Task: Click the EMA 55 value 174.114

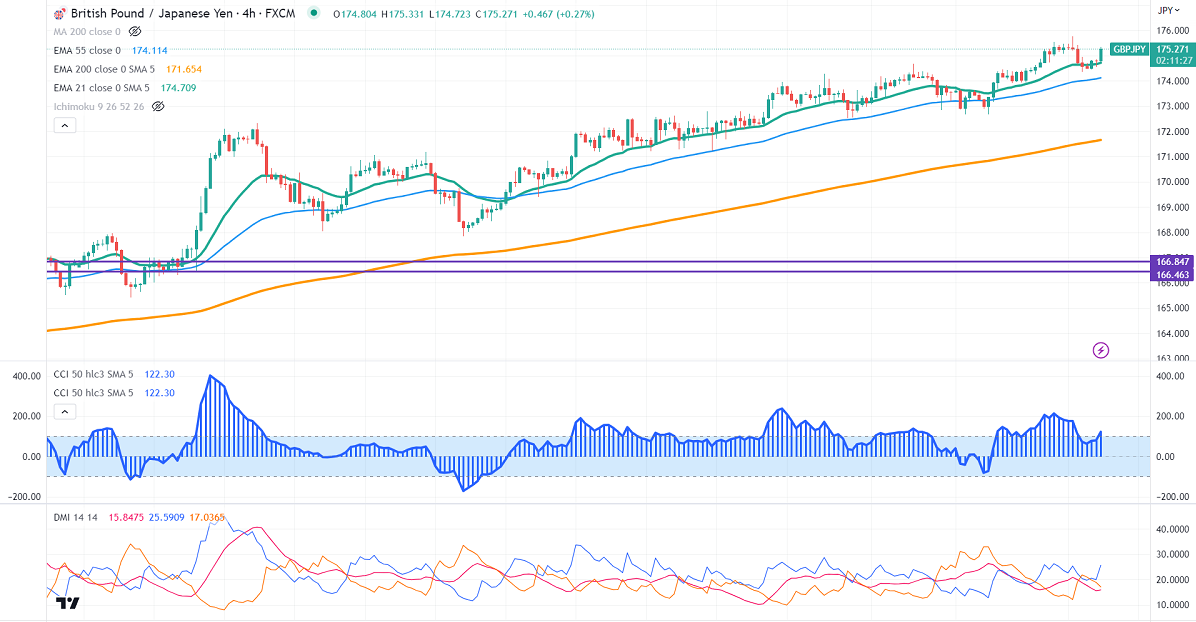Action: point(150,50)
